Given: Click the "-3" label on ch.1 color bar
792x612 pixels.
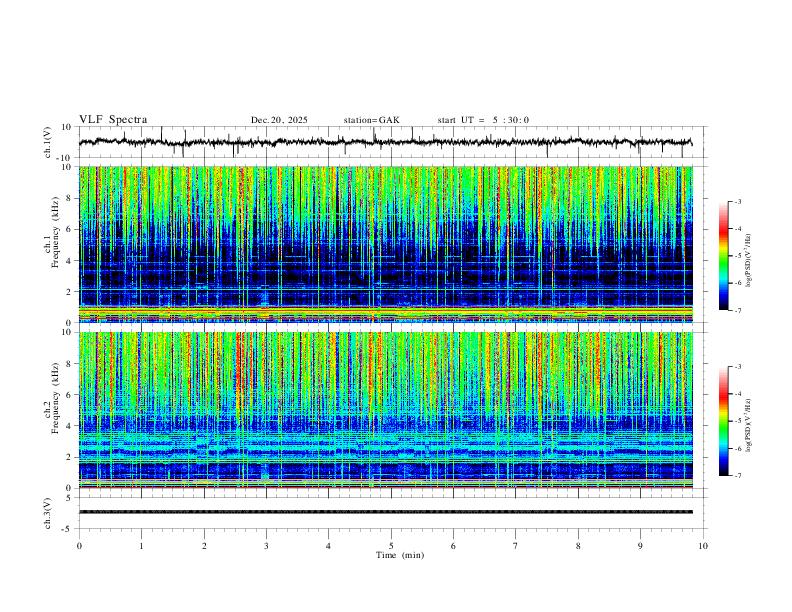Looking at the screenshot, I should 738,201.
